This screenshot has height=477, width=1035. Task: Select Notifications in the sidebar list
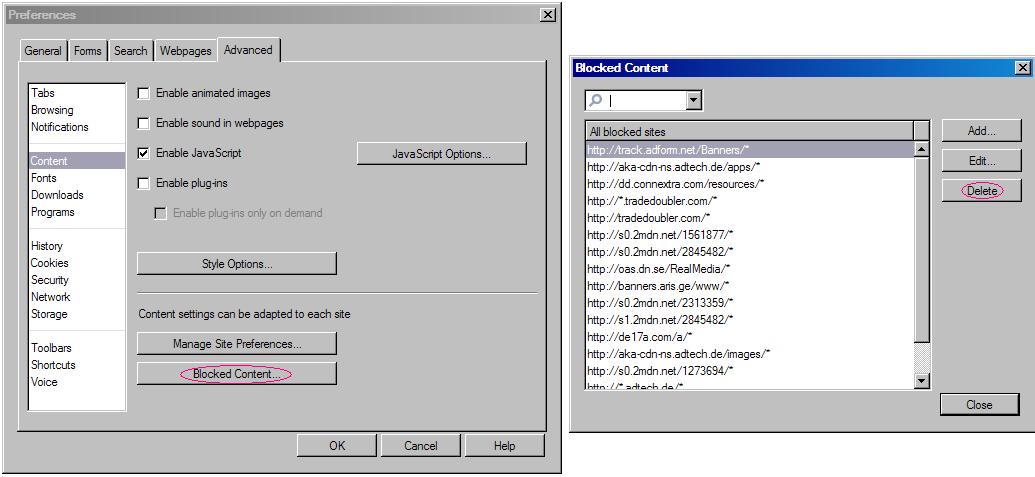click(x=59, y=127)
